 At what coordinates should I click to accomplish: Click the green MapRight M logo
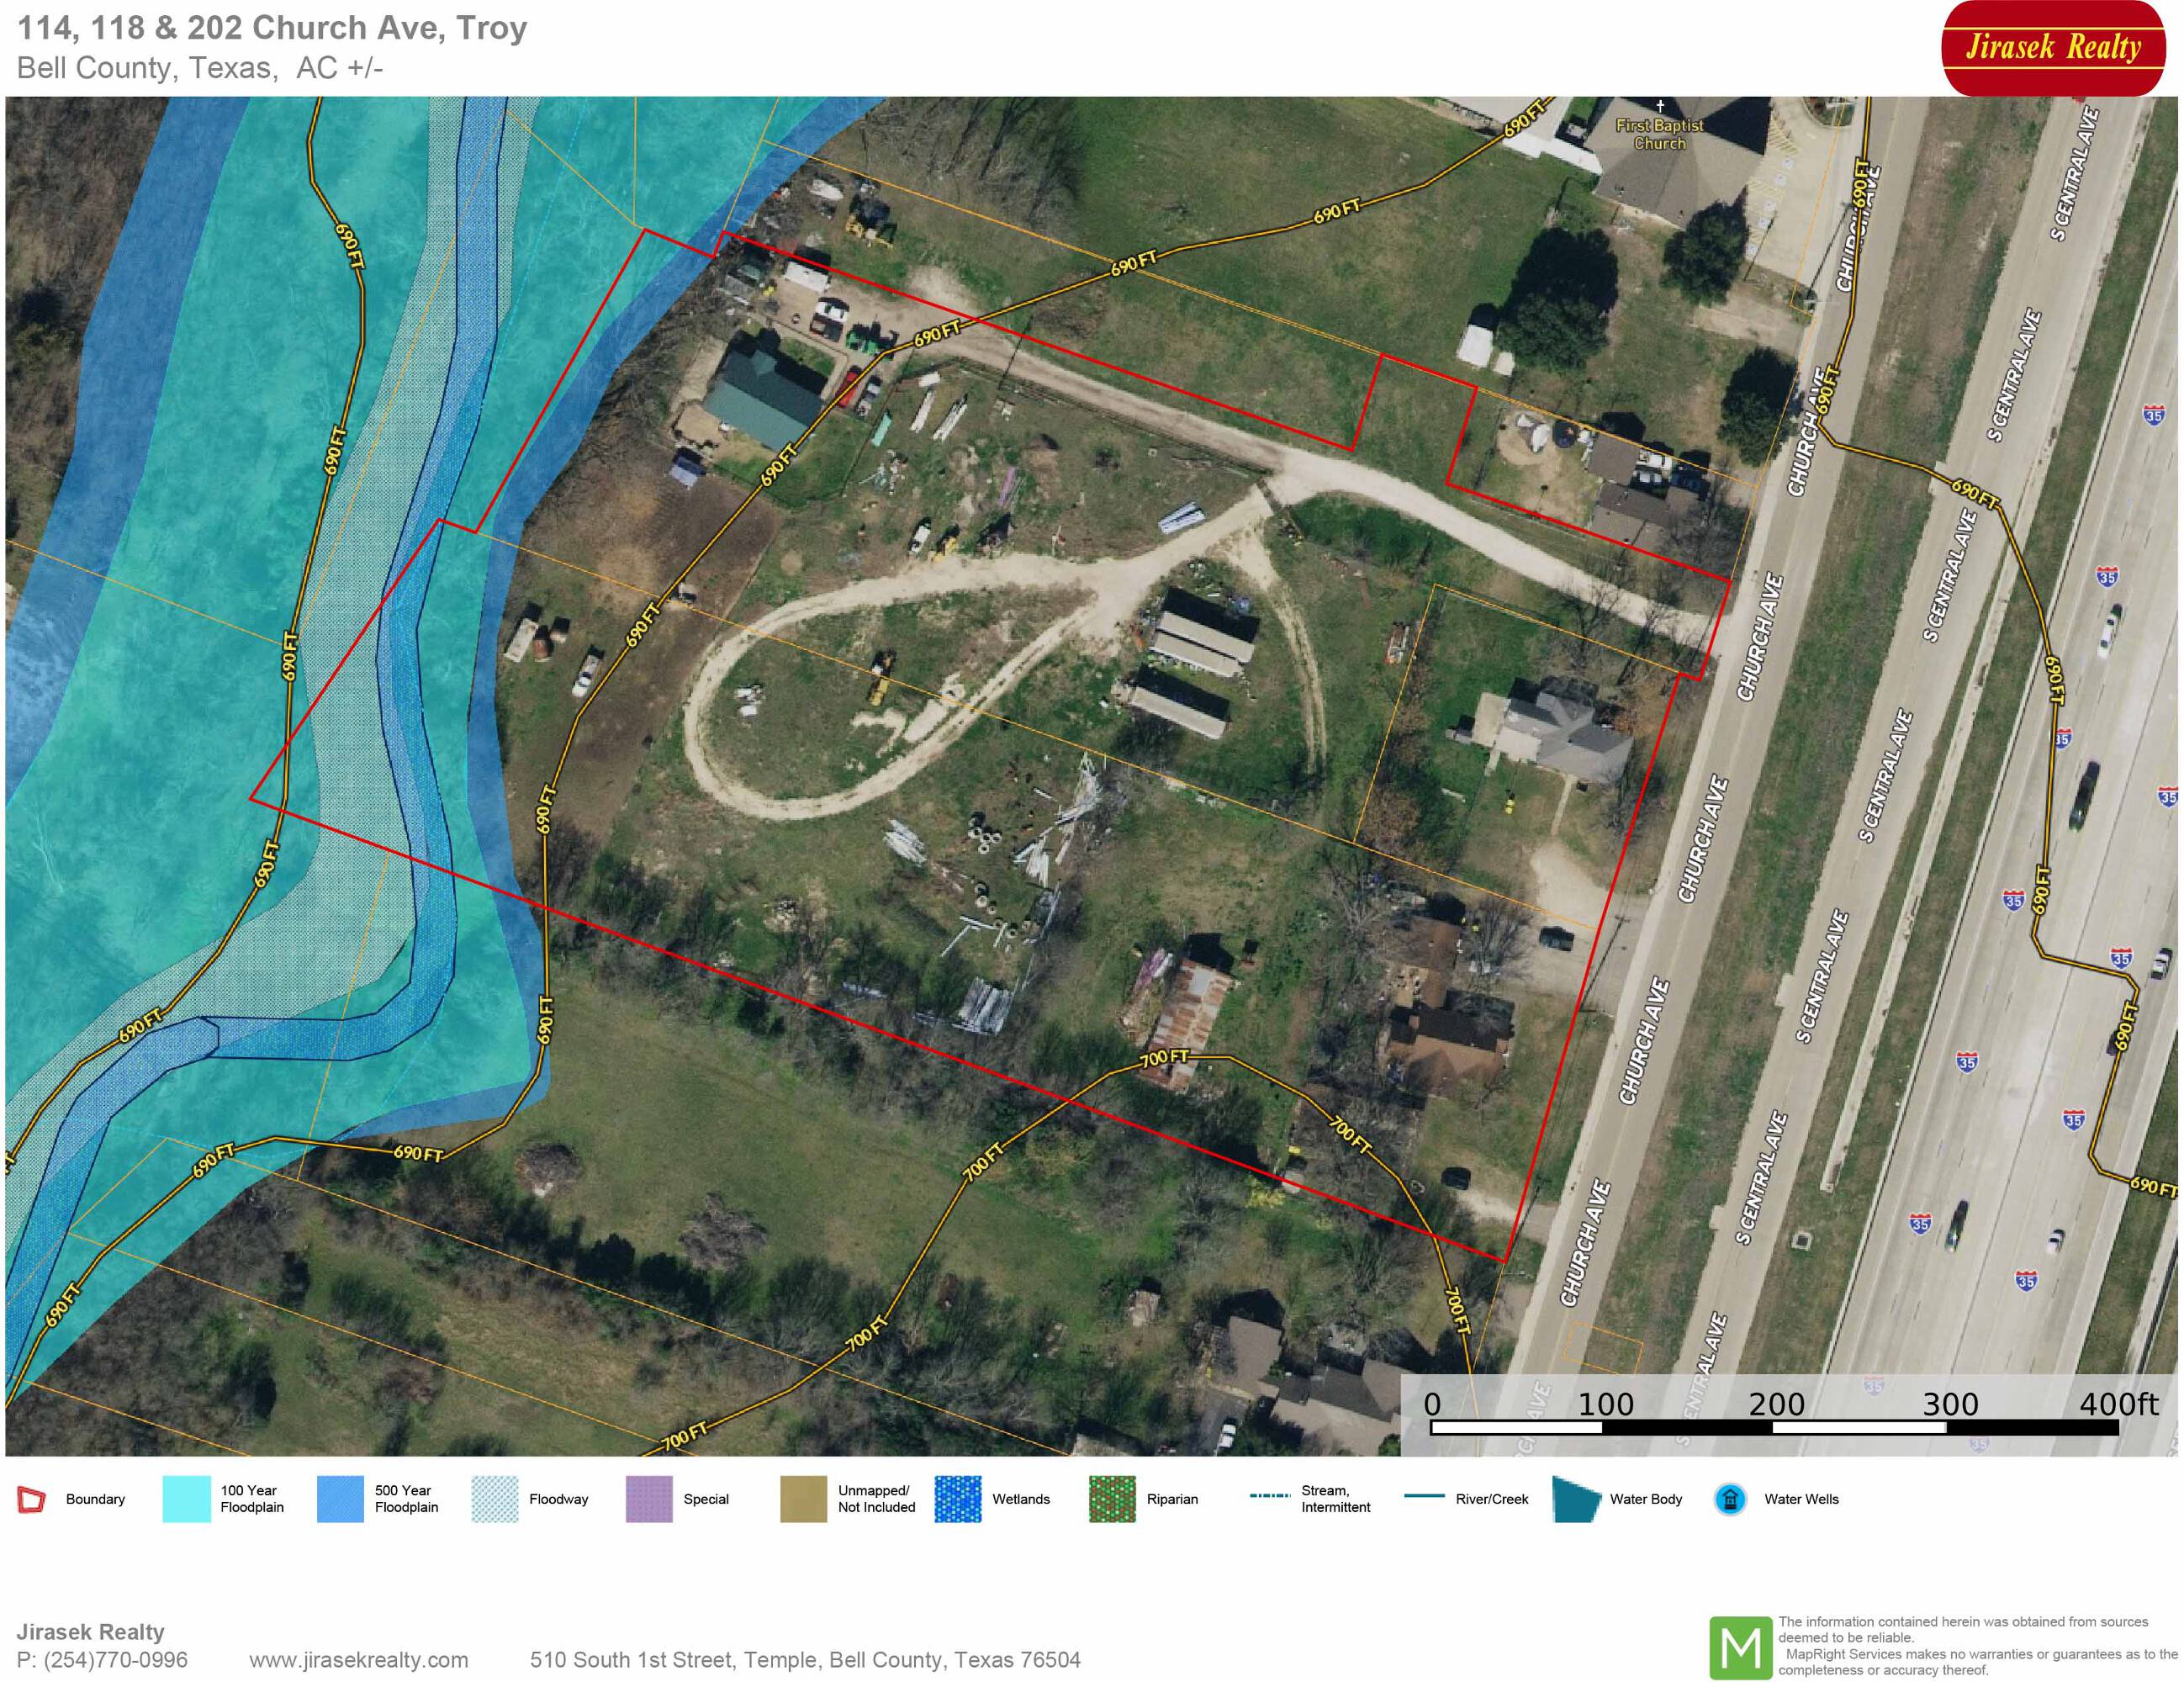click(x=1740, y=1647)
